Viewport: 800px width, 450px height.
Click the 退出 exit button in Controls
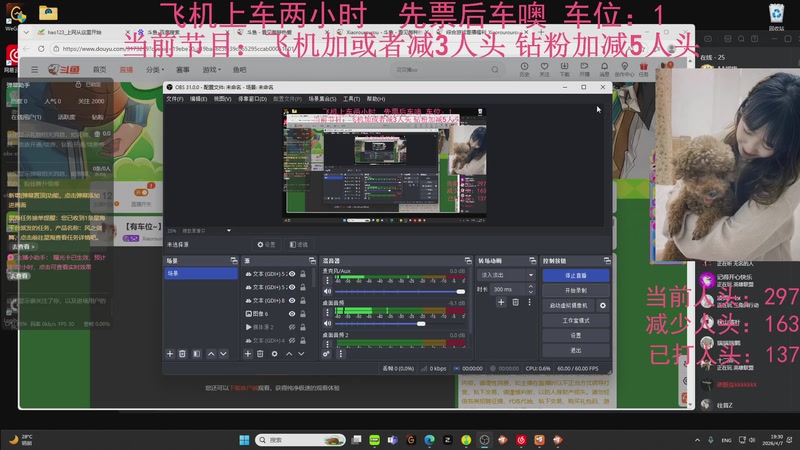click(576, 351)
